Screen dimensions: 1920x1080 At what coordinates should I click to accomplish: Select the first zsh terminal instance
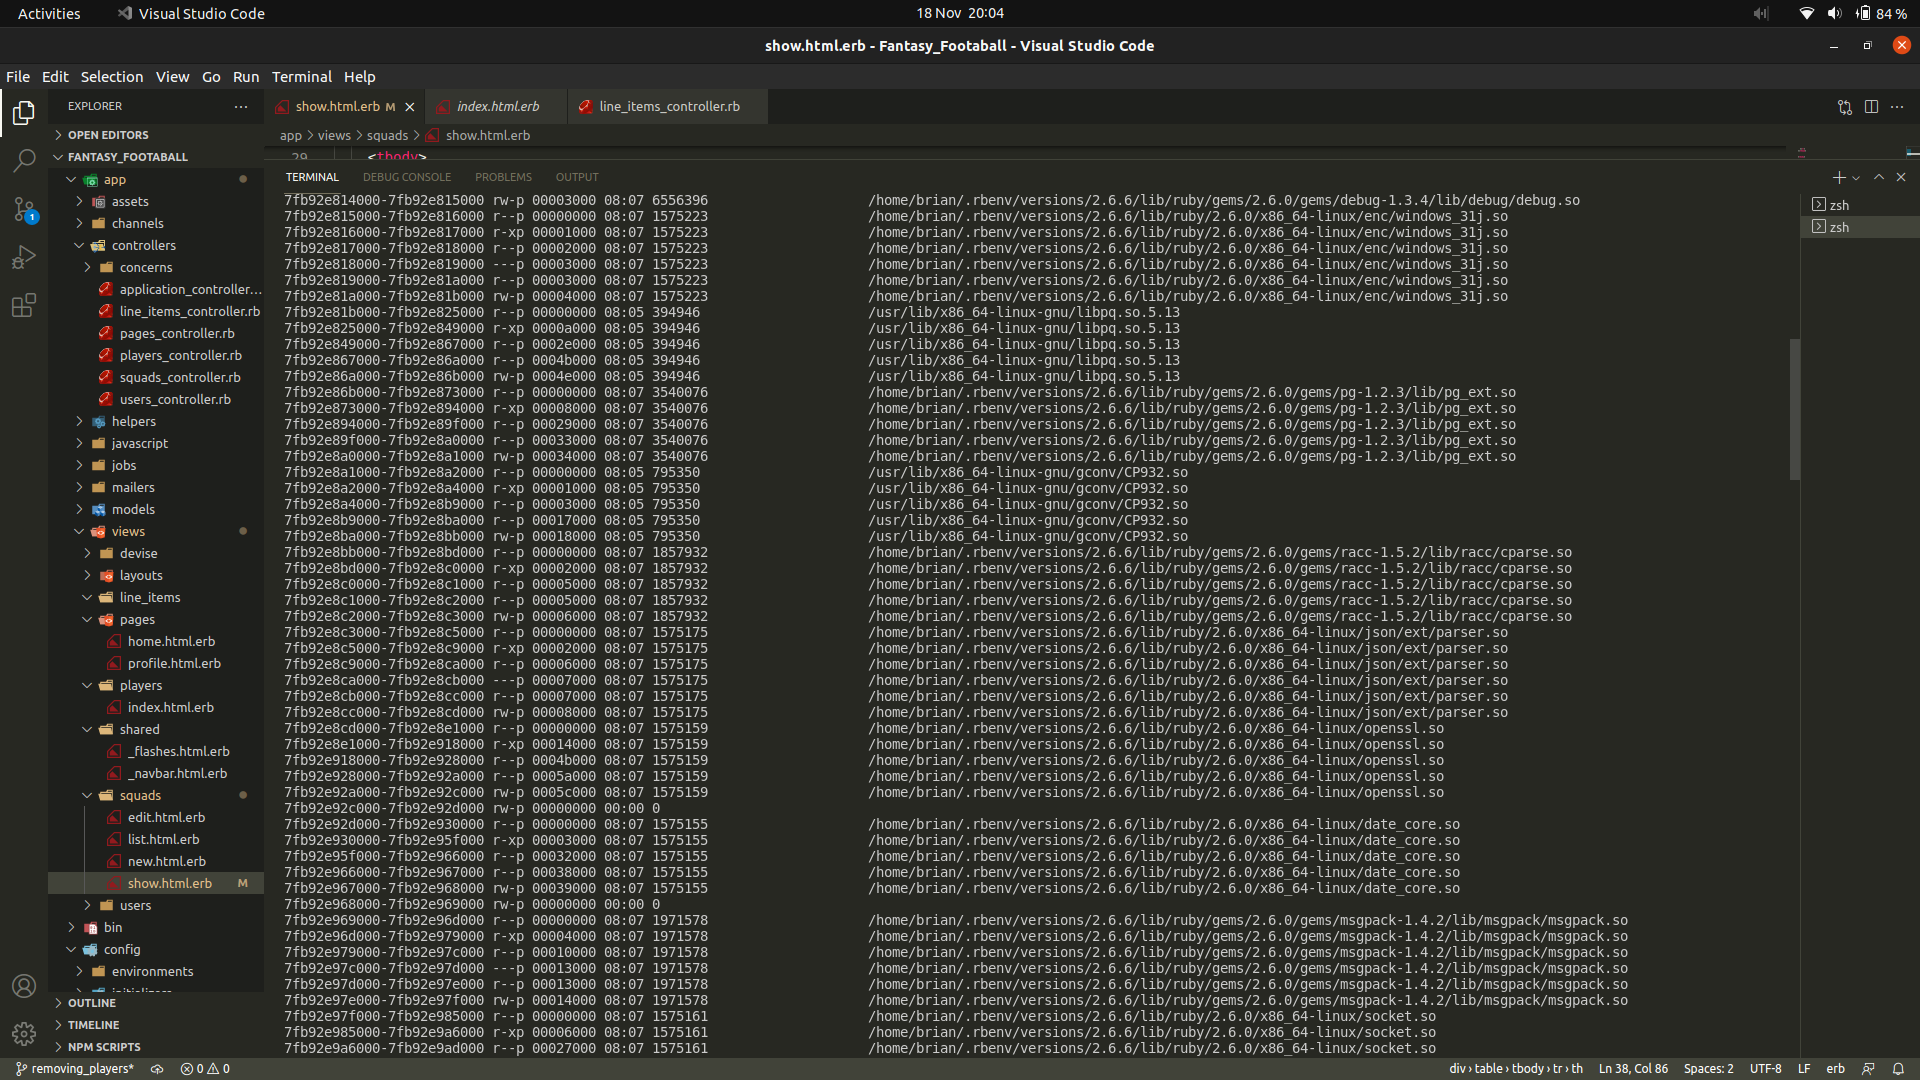click(x=1838, y=205)
